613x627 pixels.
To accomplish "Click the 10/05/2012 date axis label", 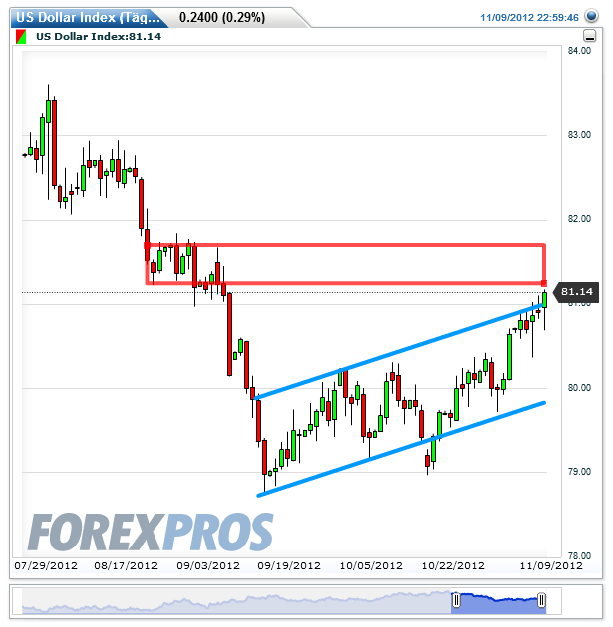I will tap(371, 565).
